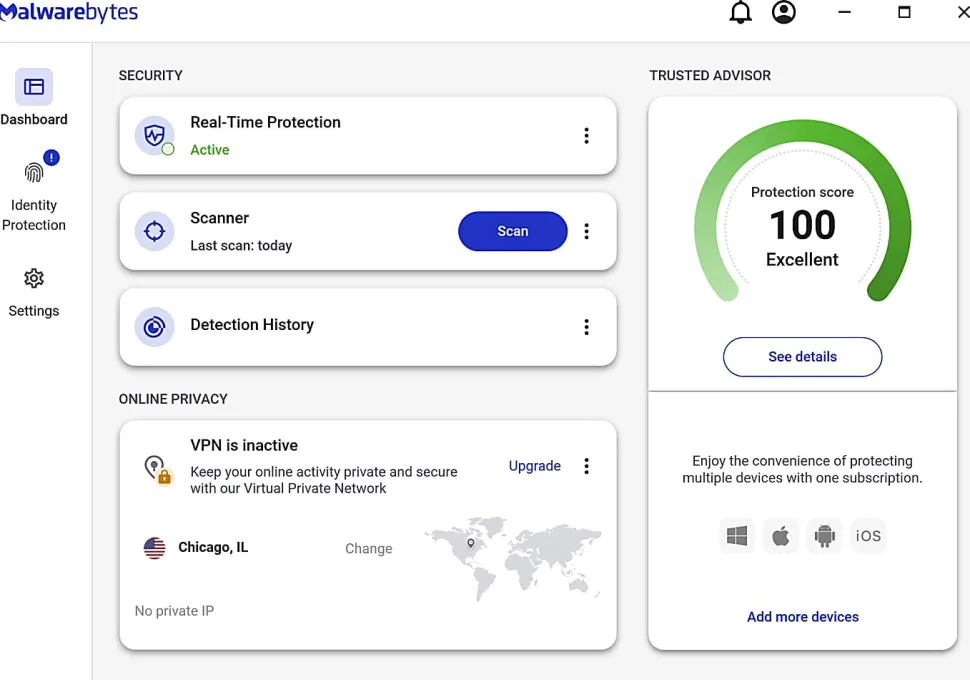Click 'VPN is inactive' heading
The width and height of the screenshot is (970, 680).
pos(244,445)
